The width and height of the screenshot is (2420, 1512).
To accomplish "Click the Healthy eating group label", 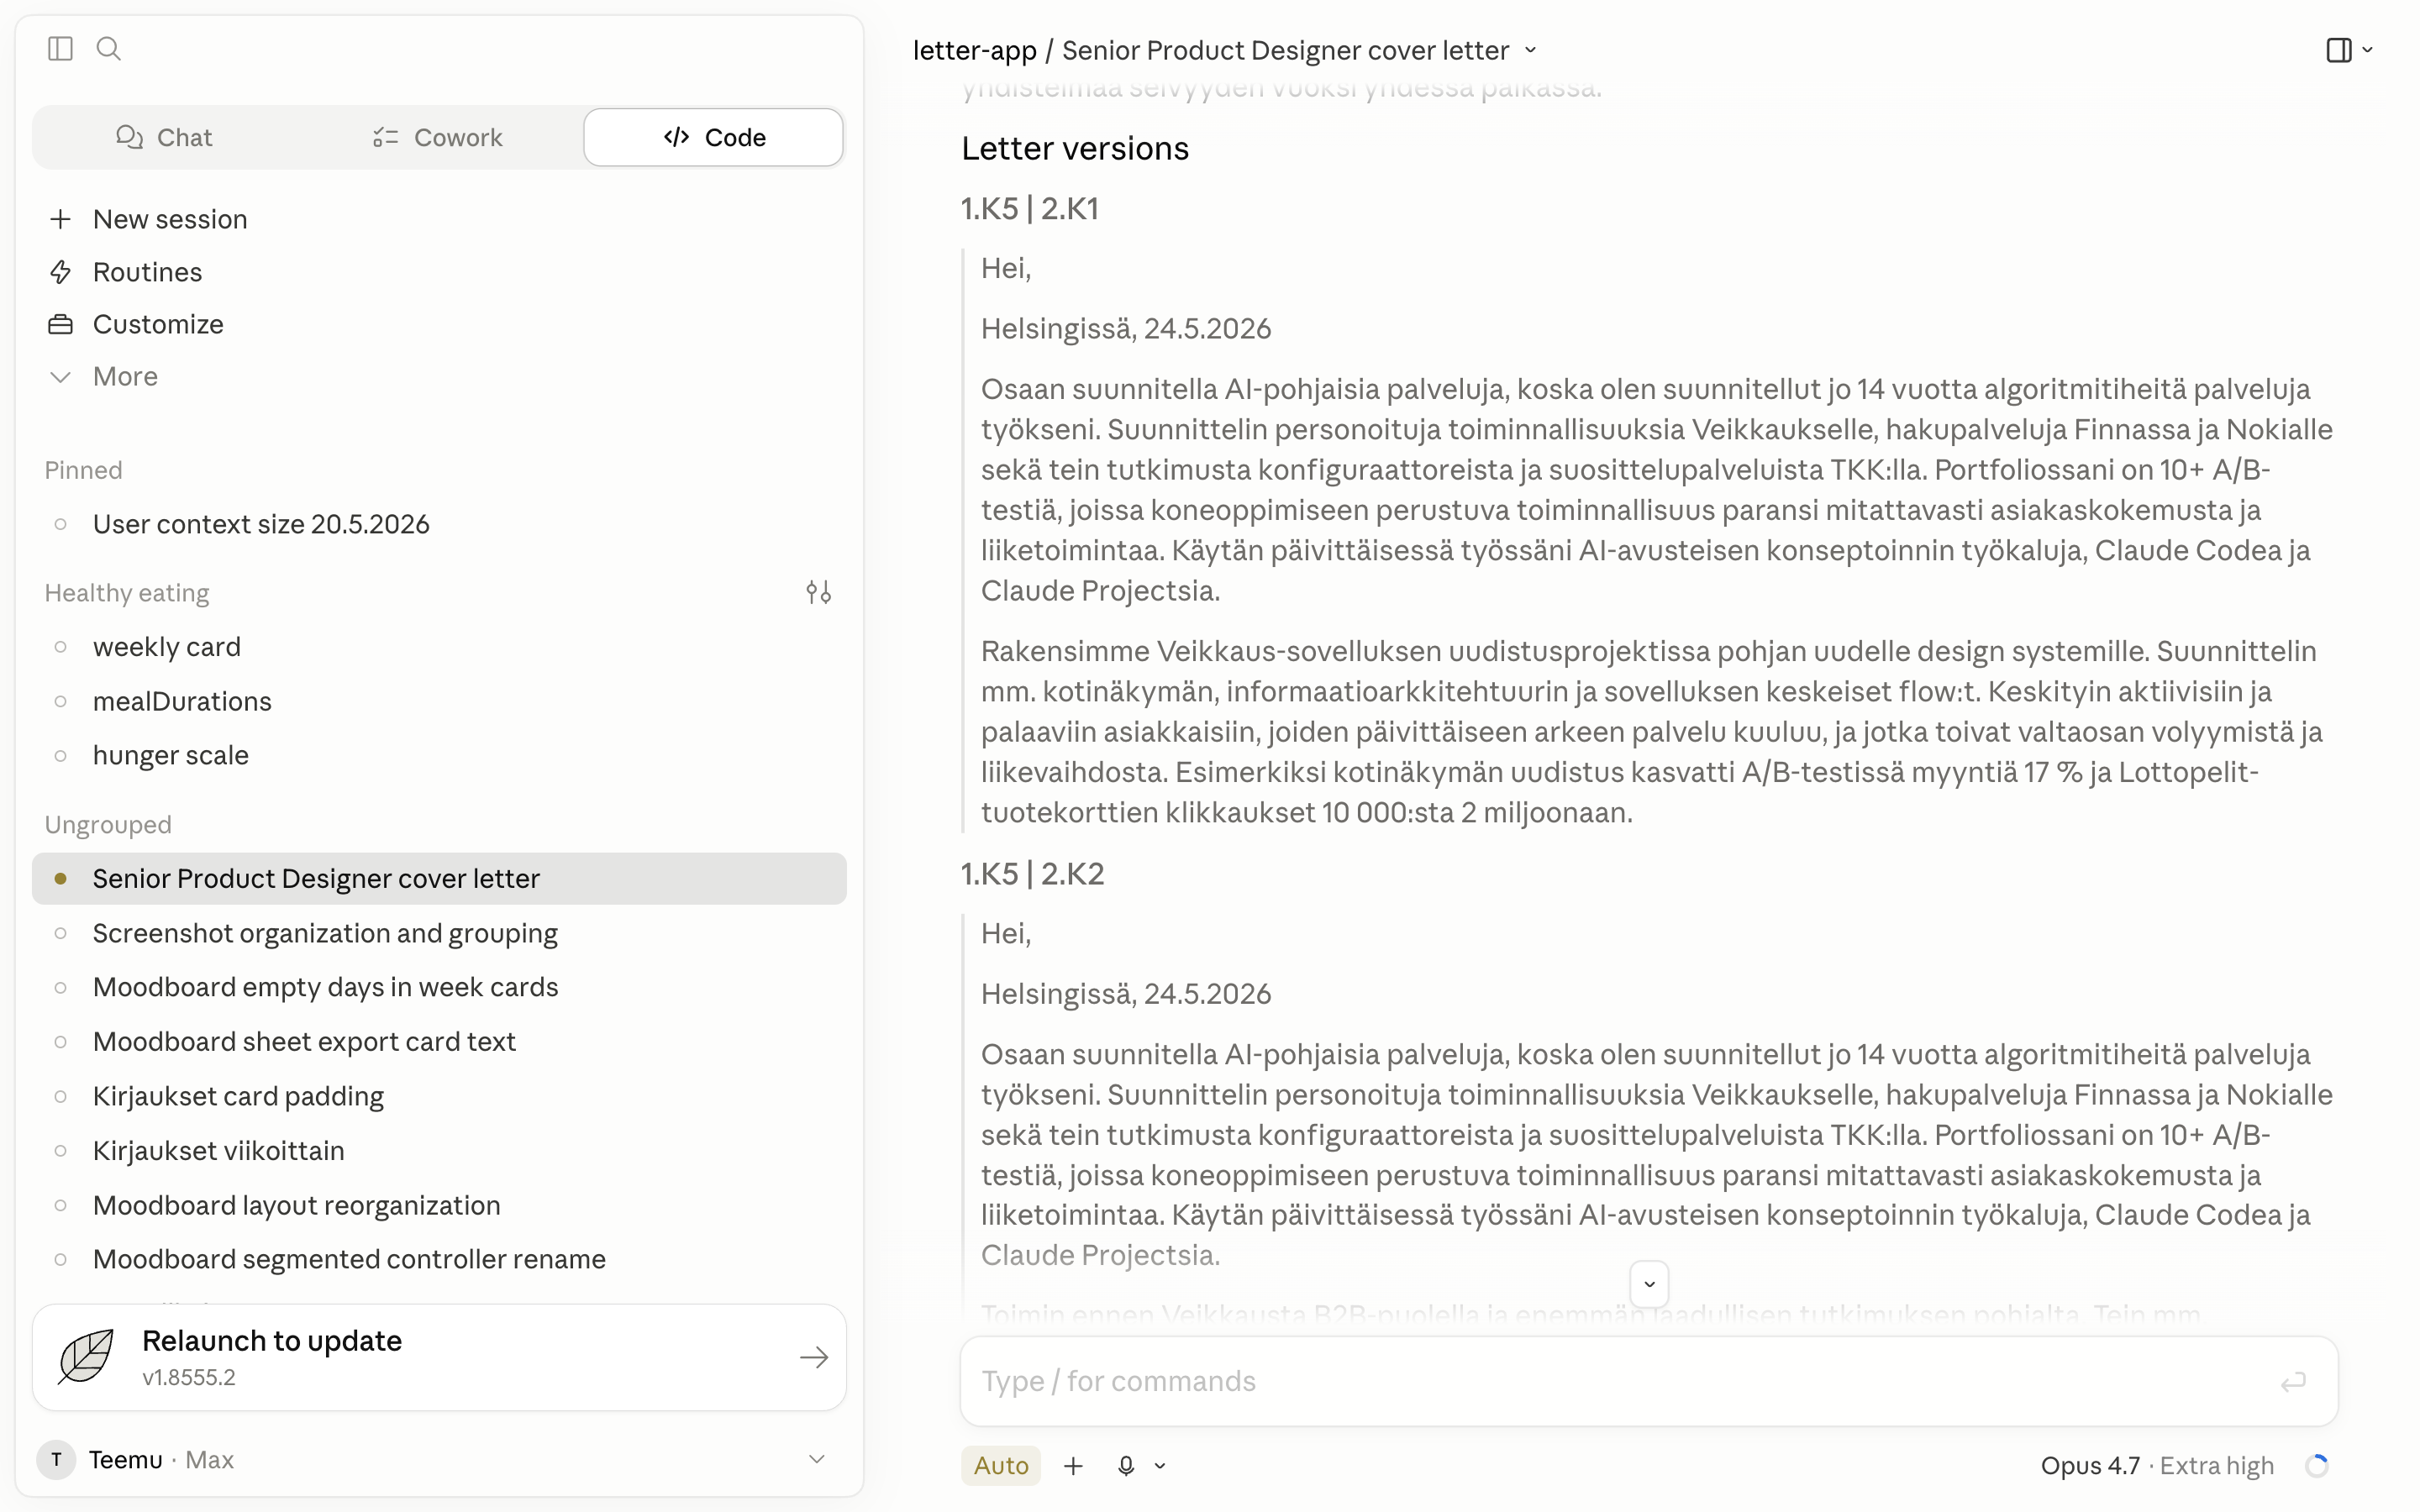I will tap(127, 593).
